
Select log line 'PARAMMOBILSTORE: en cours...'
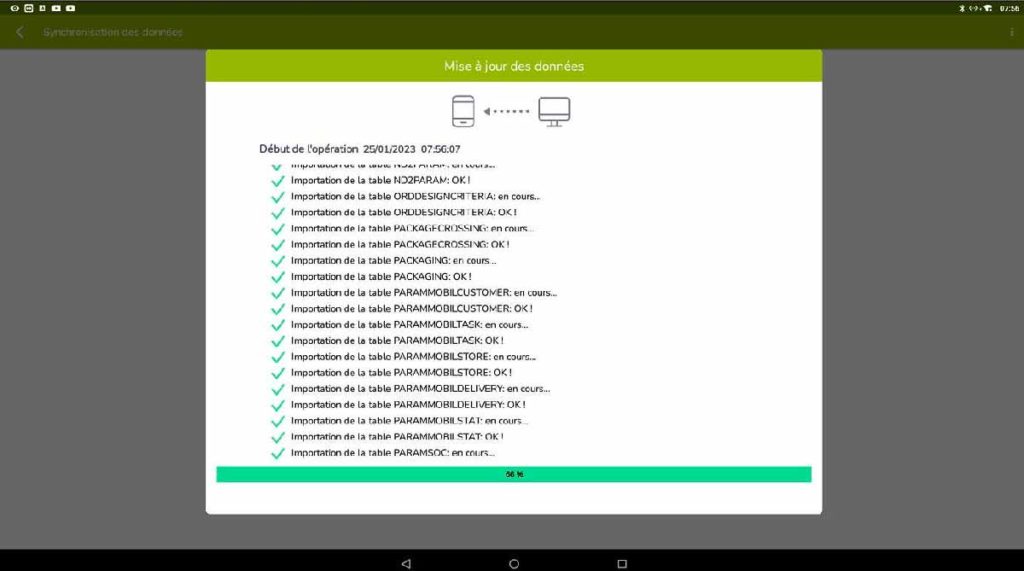413,356
